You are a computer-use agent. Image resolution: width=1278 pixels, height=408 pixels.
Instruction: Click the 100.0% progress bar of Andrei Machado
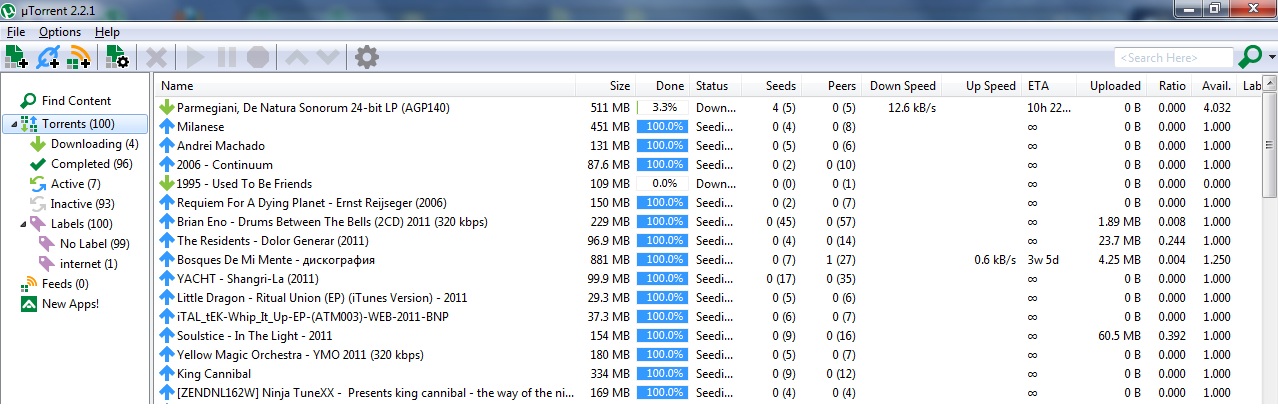click(663, 145)
